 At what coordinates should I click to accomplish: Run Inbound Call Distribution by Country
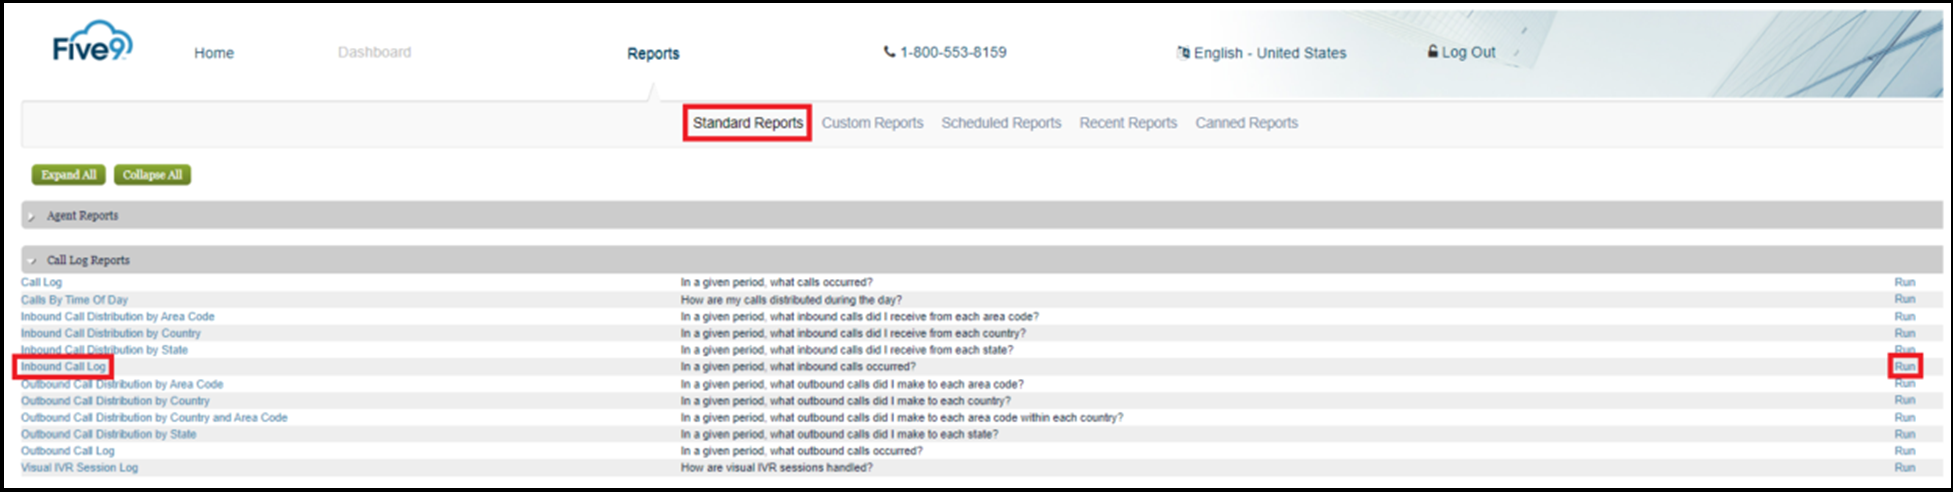pyautogui.click(x=1904, y=334)
